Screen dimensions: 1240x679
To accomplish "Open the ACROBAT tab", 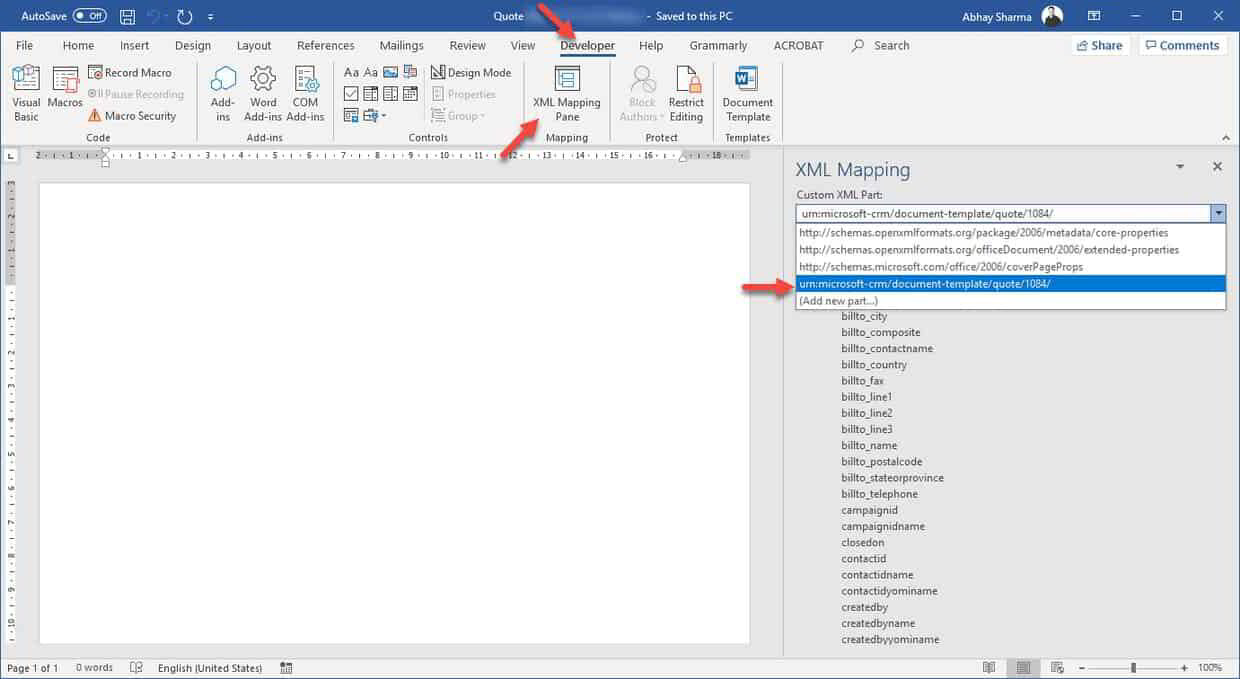I will (800, 45).
